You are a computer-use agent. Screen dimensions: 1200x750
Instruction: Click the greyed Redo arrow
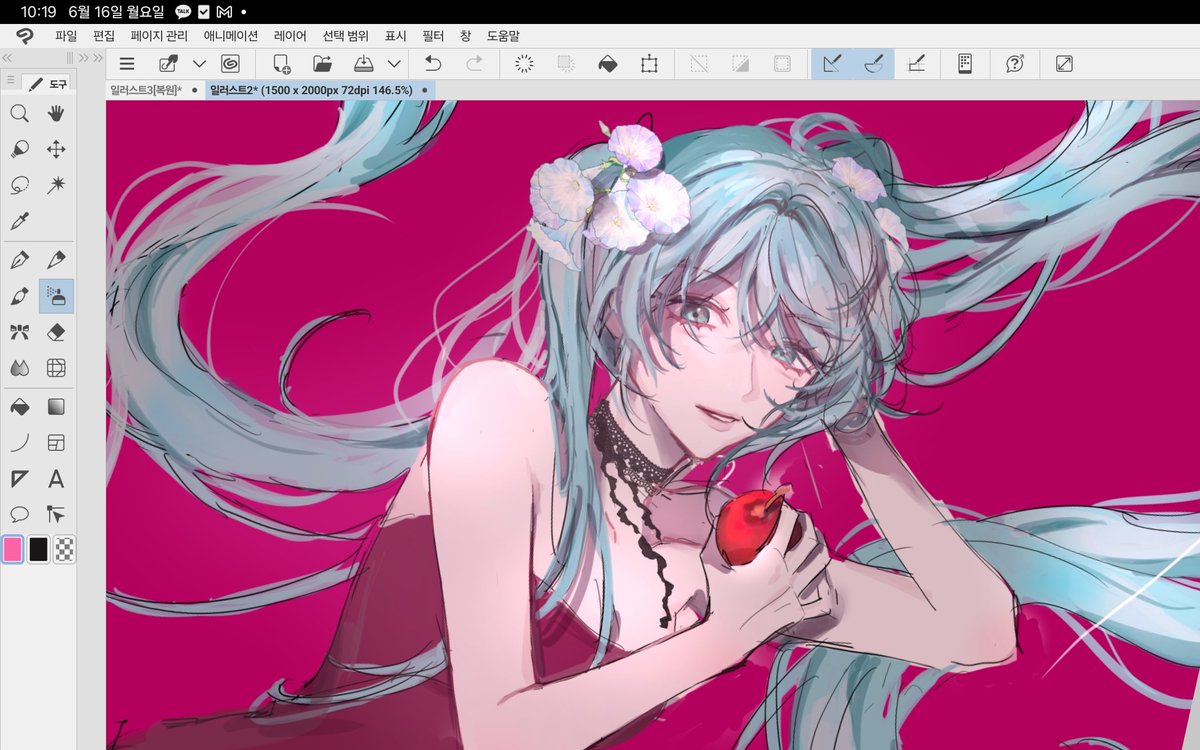click(x=475, y=64)
